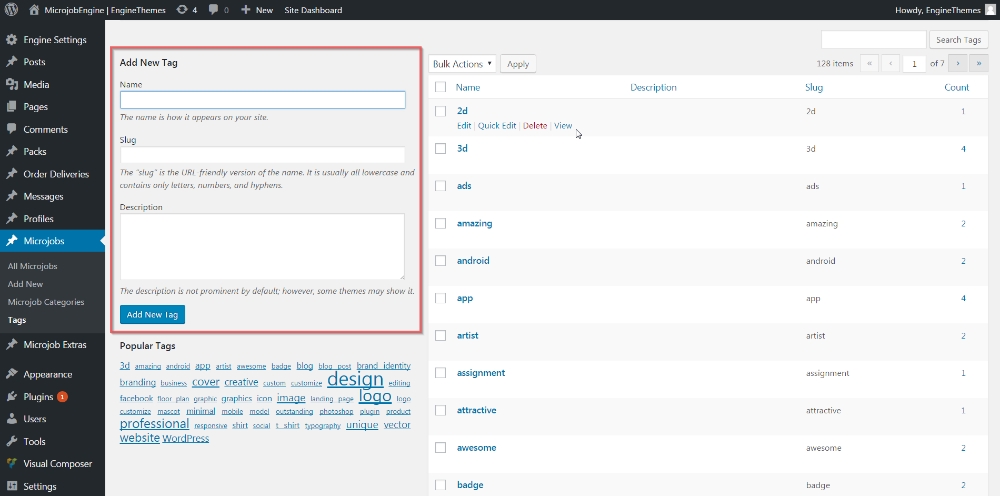Open the All Microjobs submenu item
The height and width of the screenshot is (496, 1000).
coord(32,266)
